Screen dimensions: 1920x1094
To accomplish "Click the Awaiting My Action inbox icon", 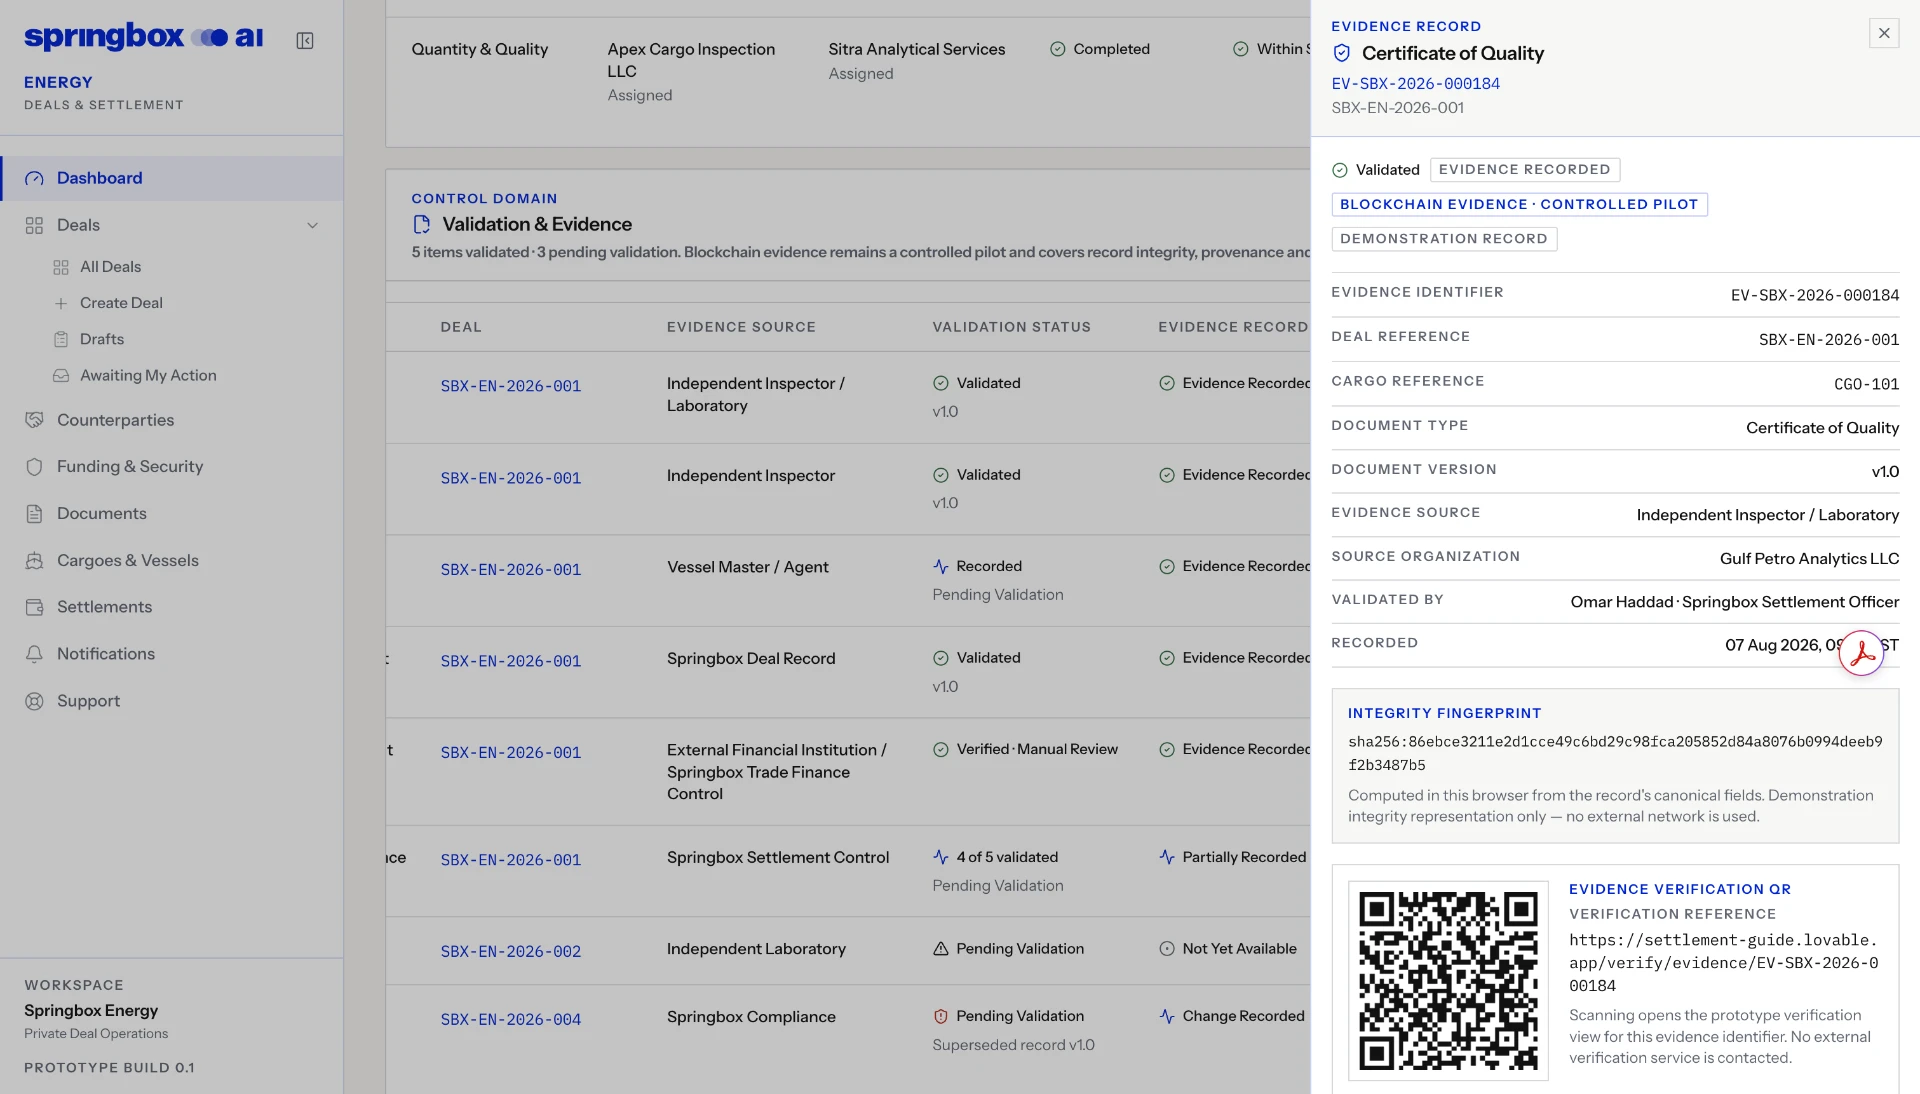I will point(61,375).
